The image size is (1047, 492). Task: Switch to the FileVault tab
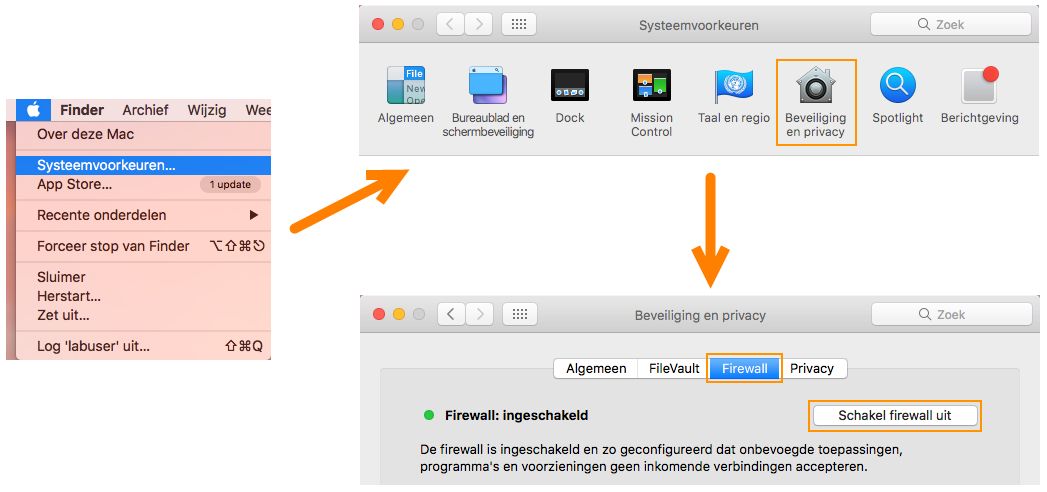tap(674, 368)
